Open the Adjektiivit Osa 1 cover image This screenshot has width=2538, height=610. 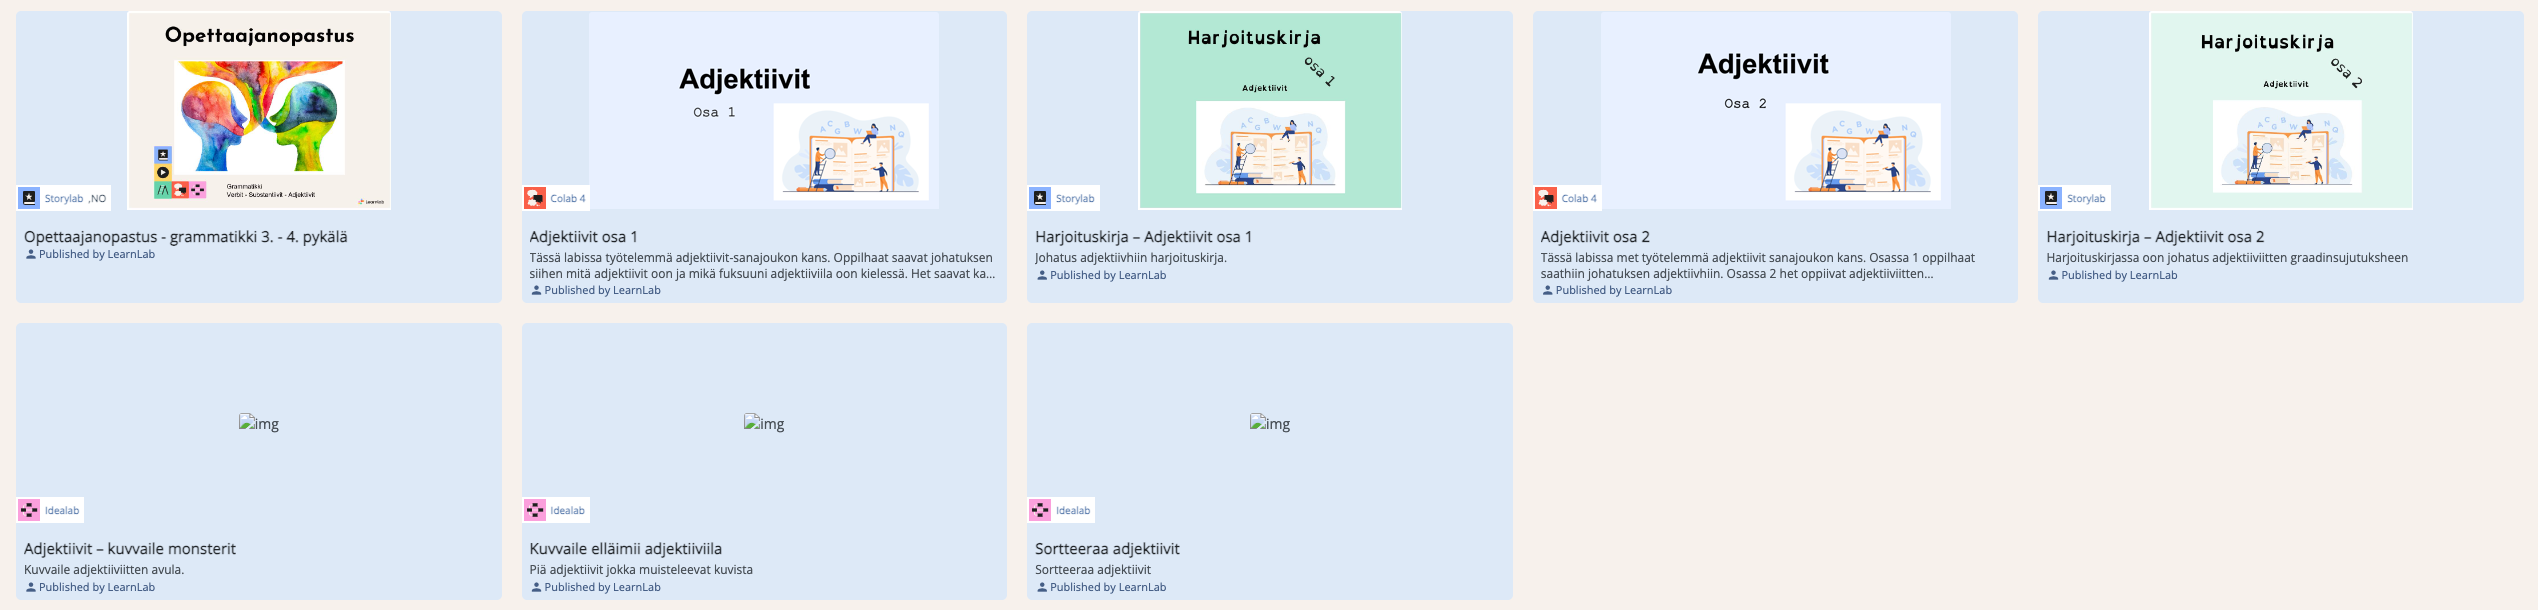[764, 110]
